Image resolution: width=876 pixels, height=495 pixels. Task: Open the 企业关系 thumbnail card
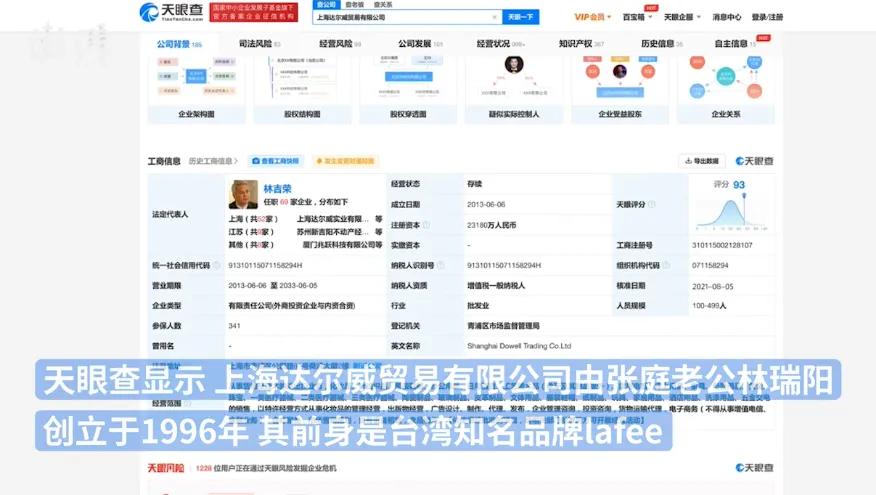pyautogui.click(x=726, y=89)
